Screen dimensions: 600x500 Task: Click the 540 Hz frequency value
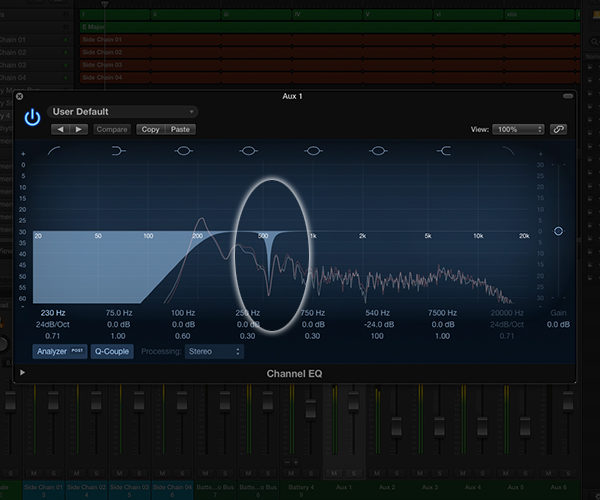click(x=378, y=313)
